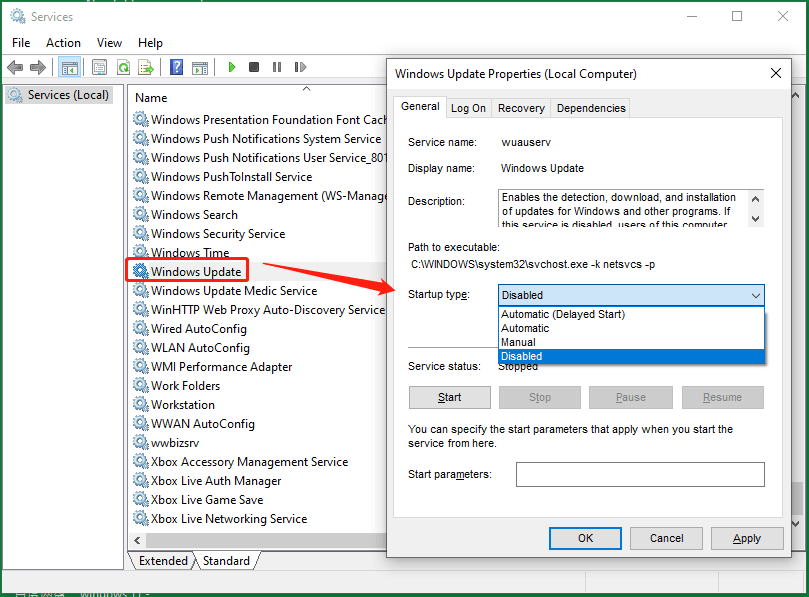This screenshot has height=597, width=809.
Task: Choose Automatic (Delayed Start) from the list
Action: (x=563, y=314)
